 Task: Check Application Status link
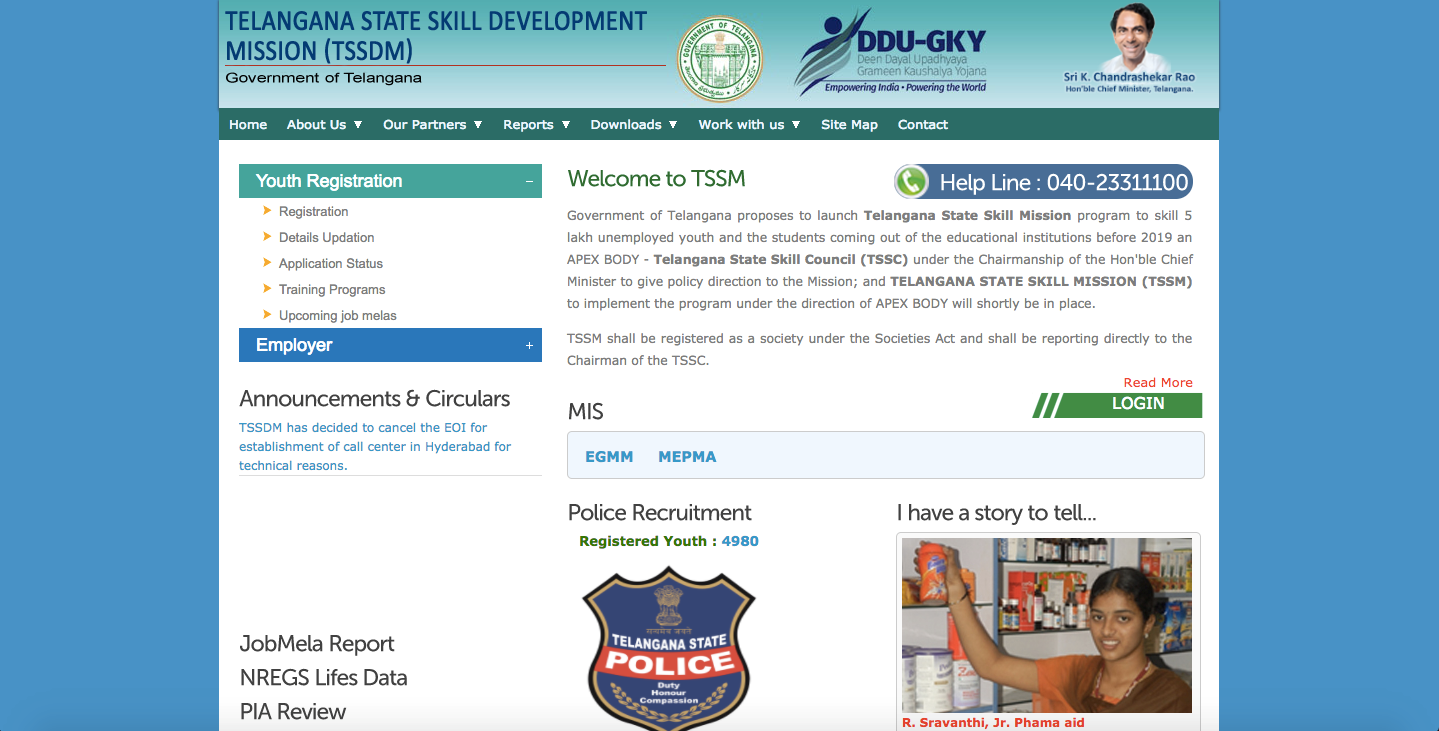tap(330, 263)
